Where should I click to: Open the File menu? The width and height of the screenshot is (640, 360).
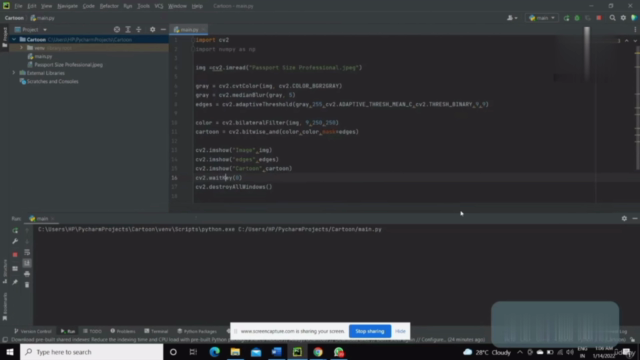pos(18,6)
